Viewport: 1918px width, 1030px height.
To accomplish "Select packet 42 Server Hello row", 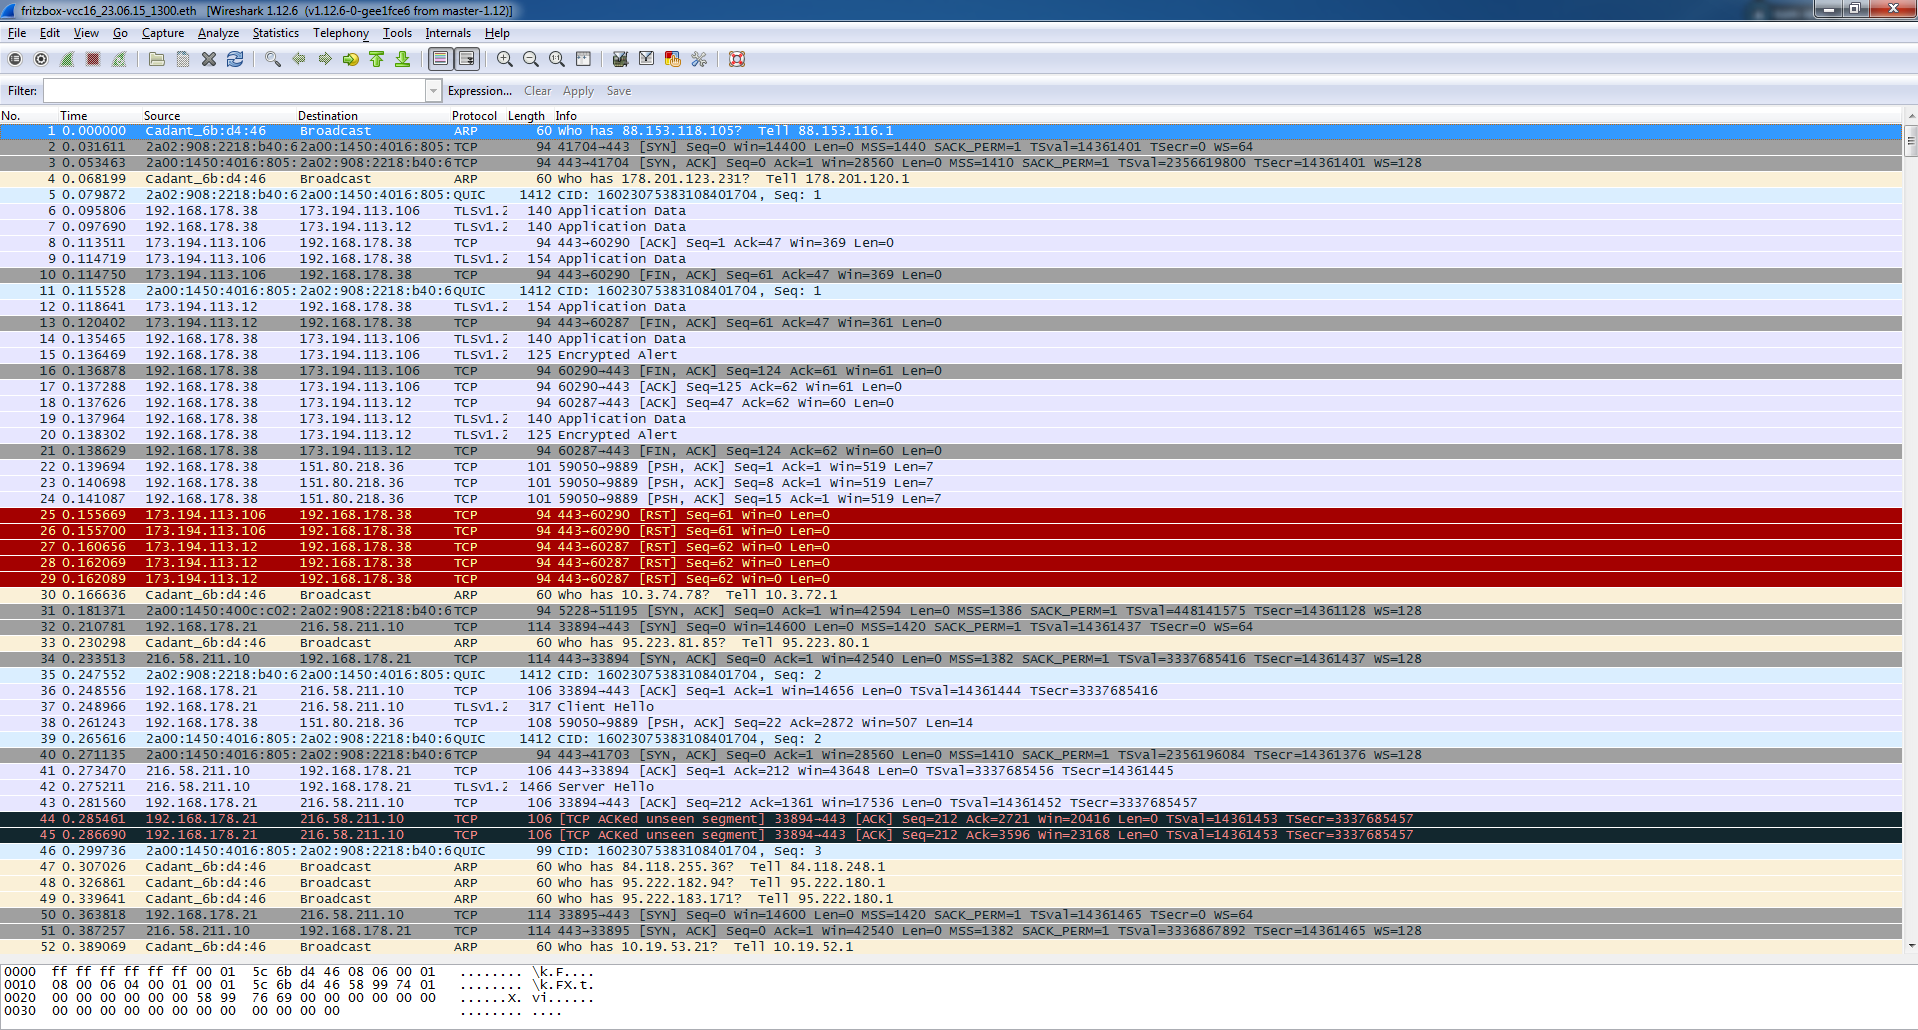I will click(x=950, y=787).
